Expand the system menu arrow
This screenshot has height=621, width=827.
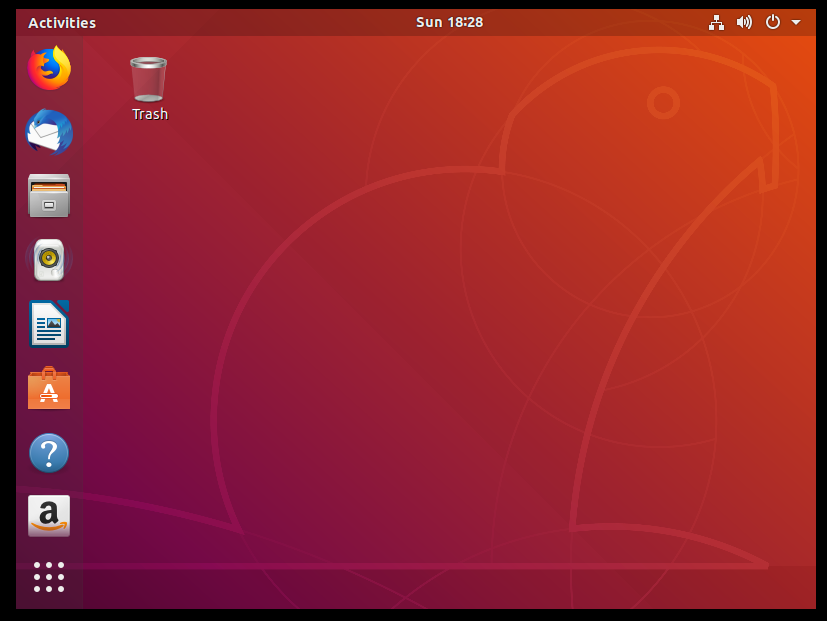pos(796,23)
